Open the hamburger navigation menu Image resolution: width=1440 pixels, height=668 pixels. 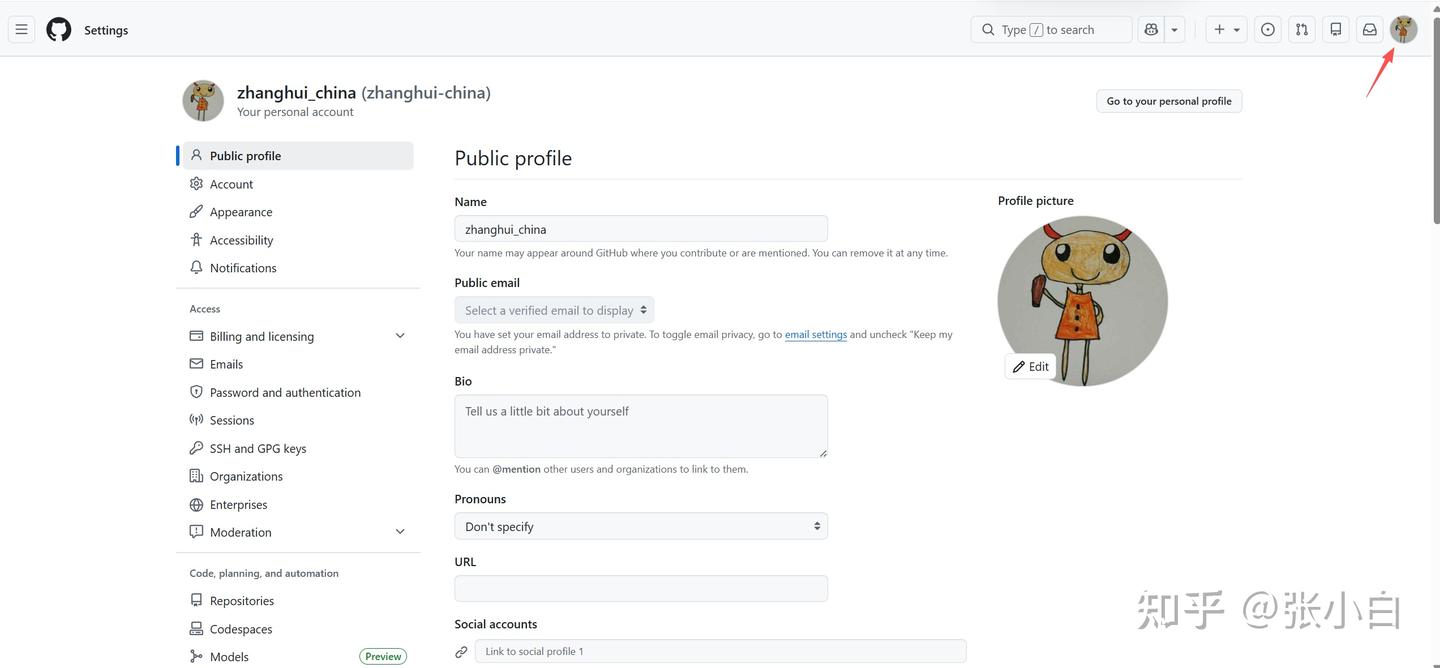21,30
